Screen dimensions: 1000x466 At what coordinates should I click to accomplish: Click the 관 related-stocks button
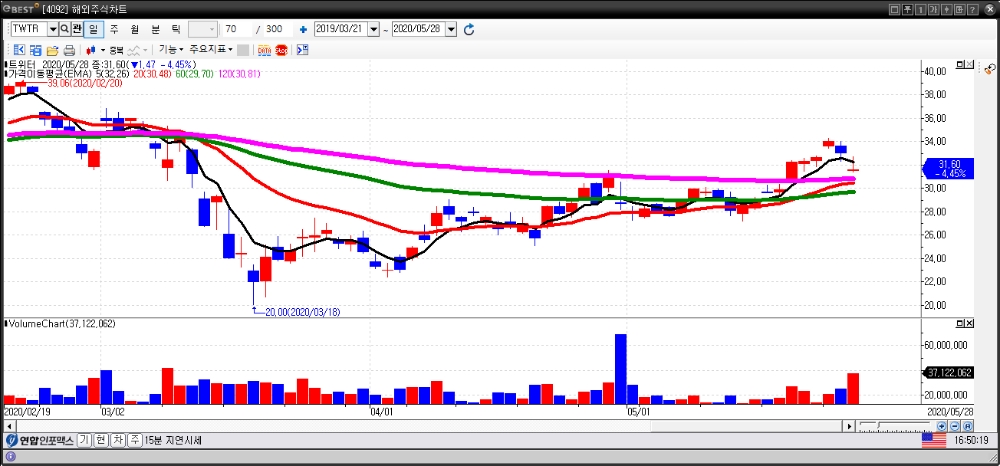[77, 29]
